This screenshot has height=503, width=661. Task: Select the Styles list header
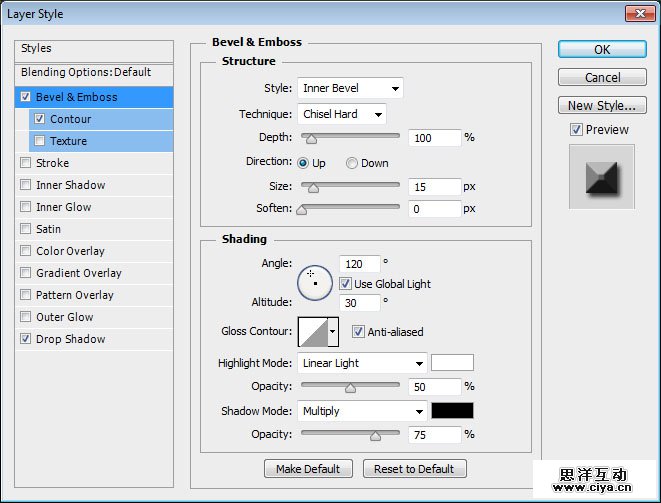(x=94, y=51)
